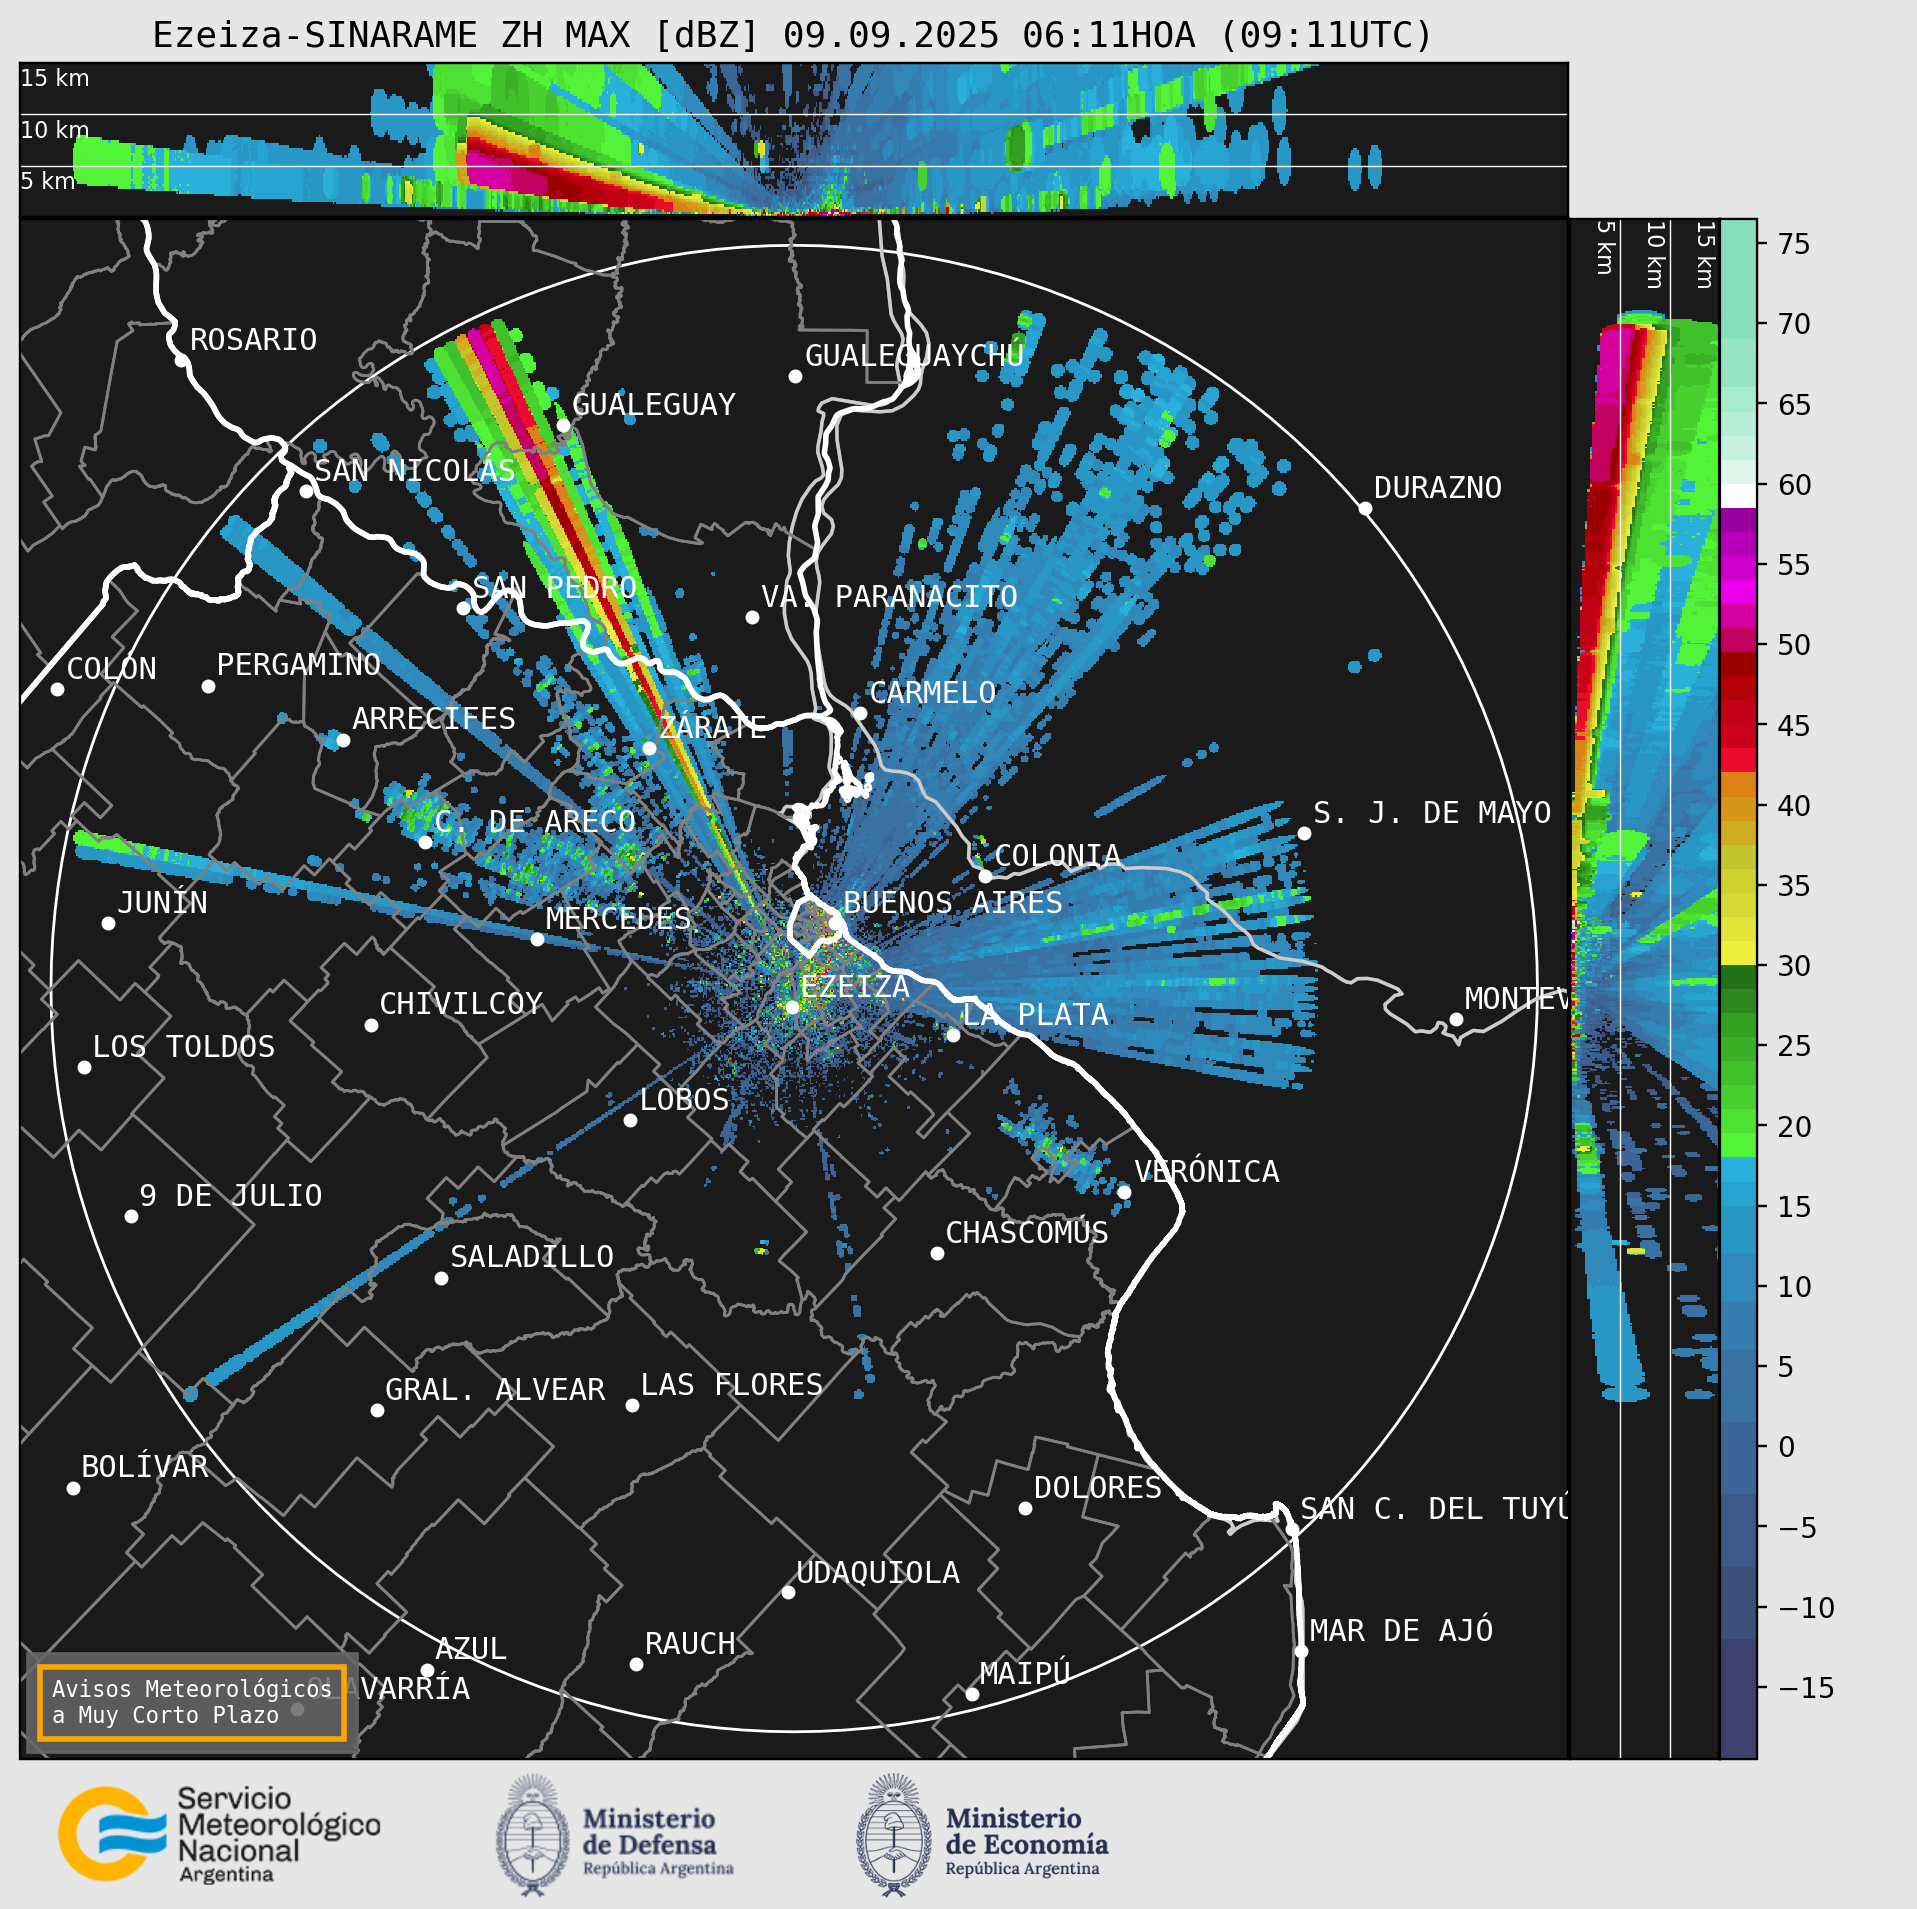
Task: Click the 10 km label in side profile
Action: [1656, 256]
